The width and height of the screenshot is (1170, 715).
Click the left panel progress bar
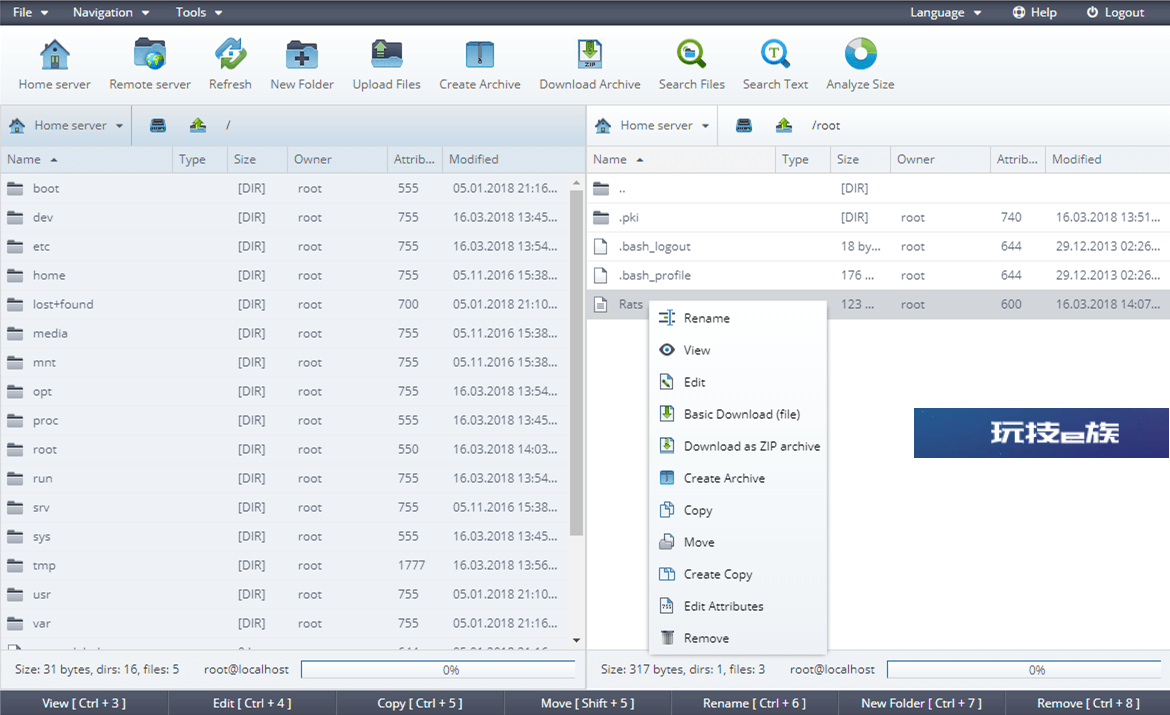tap(438, 669)
